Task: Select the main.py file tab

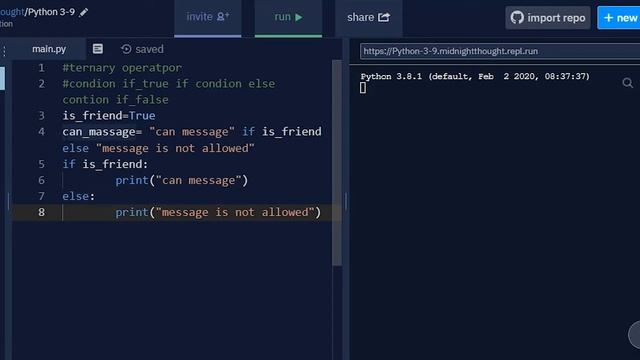Action: (49, 49)
